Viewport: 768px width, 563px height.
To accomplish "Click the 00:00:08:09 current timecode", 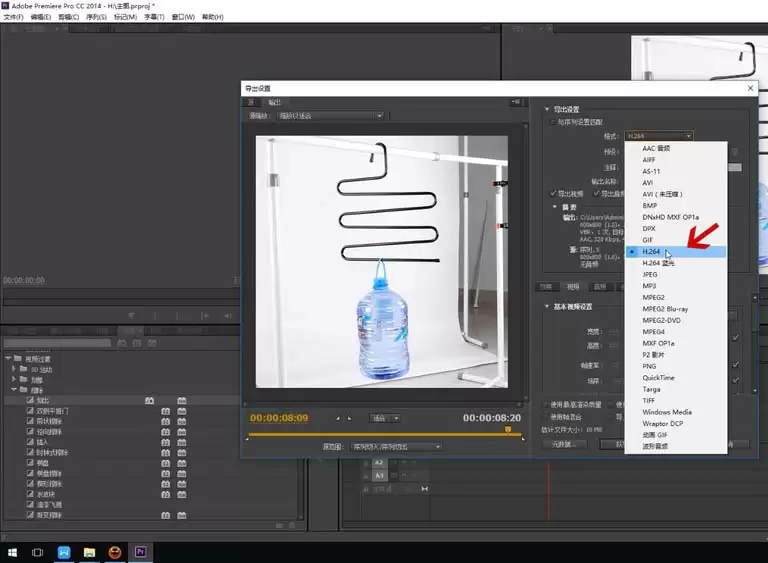I will 279,418.
